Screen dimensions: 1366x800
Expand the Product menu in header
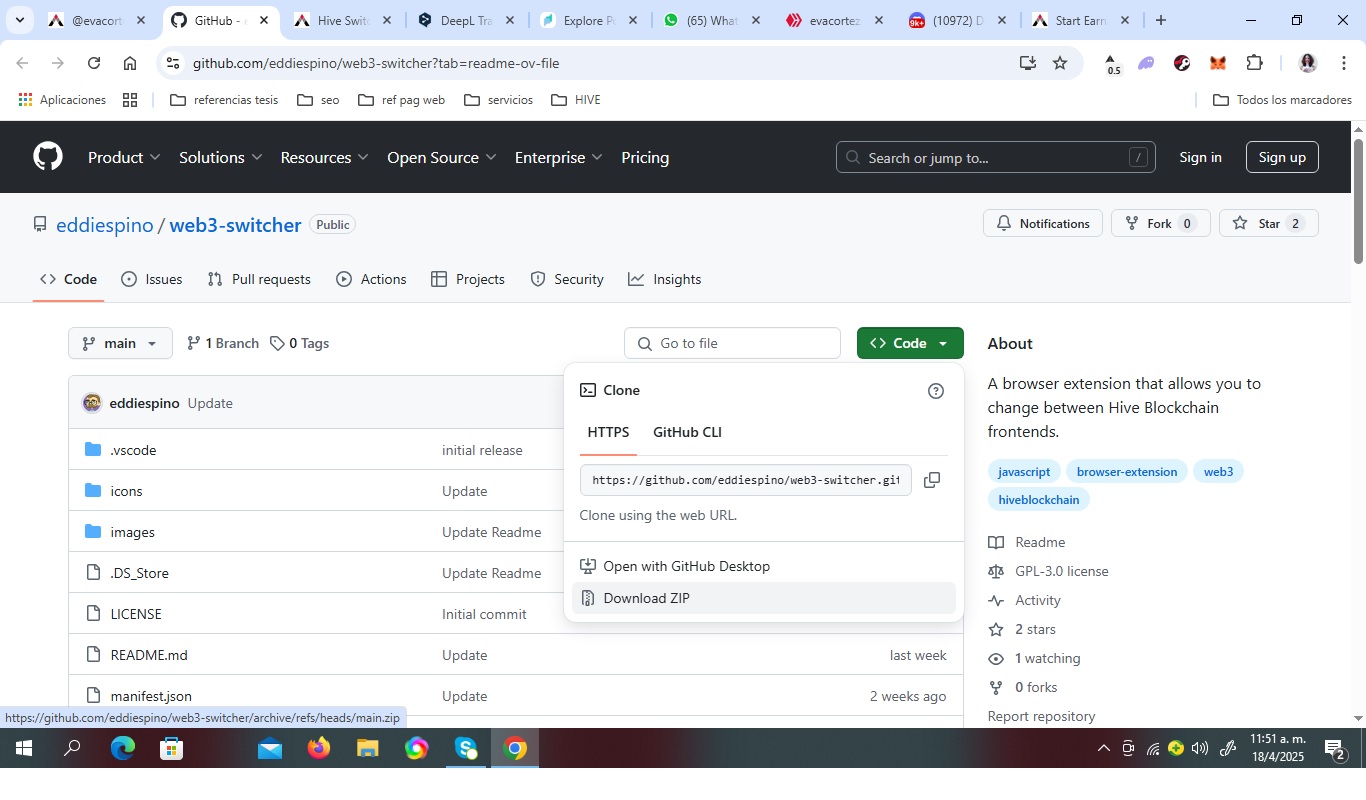point(124,157)
